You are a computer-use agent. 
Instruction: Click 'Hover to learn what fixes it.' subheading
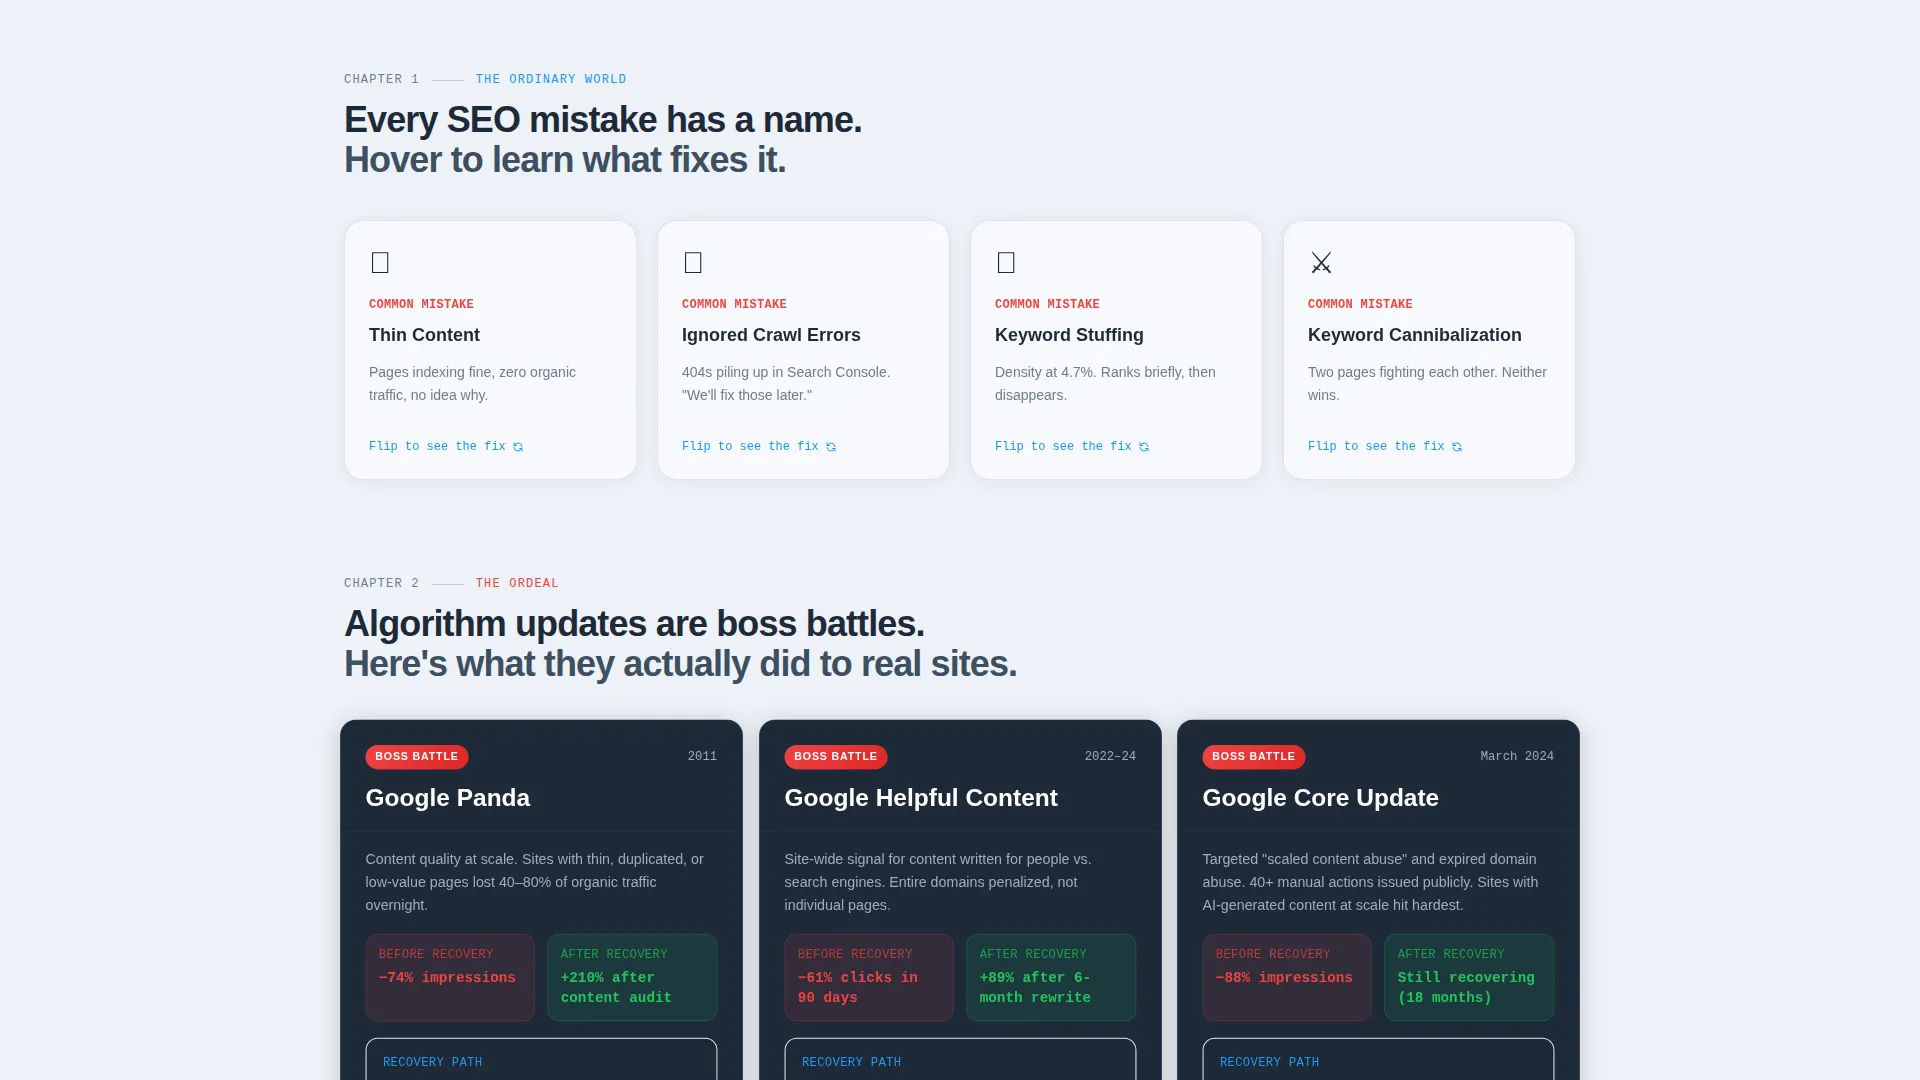565,160
